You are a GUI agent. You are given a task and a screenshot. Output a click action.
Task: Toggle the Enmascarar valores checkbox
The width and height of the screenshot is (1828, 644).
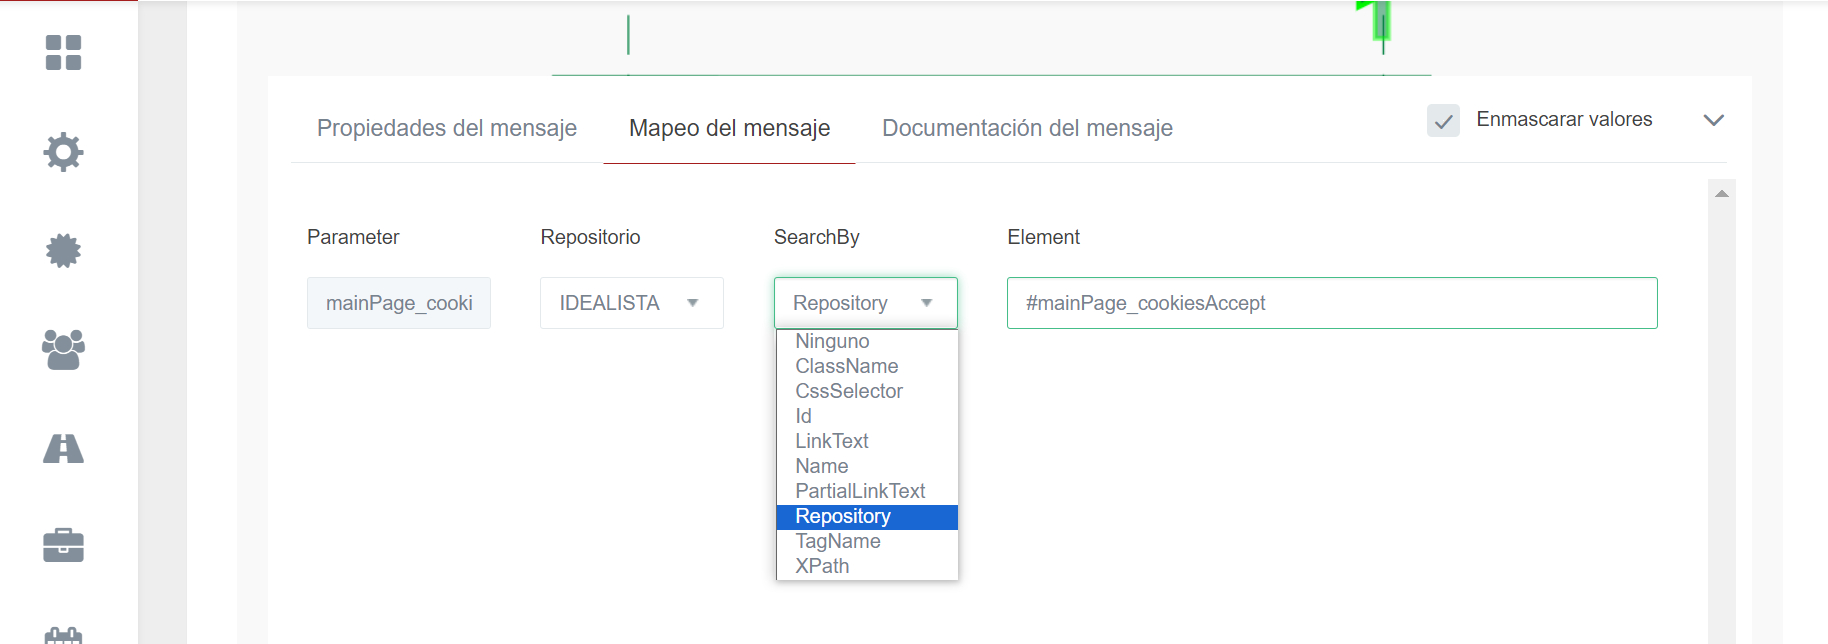[x=1443, y=121]
